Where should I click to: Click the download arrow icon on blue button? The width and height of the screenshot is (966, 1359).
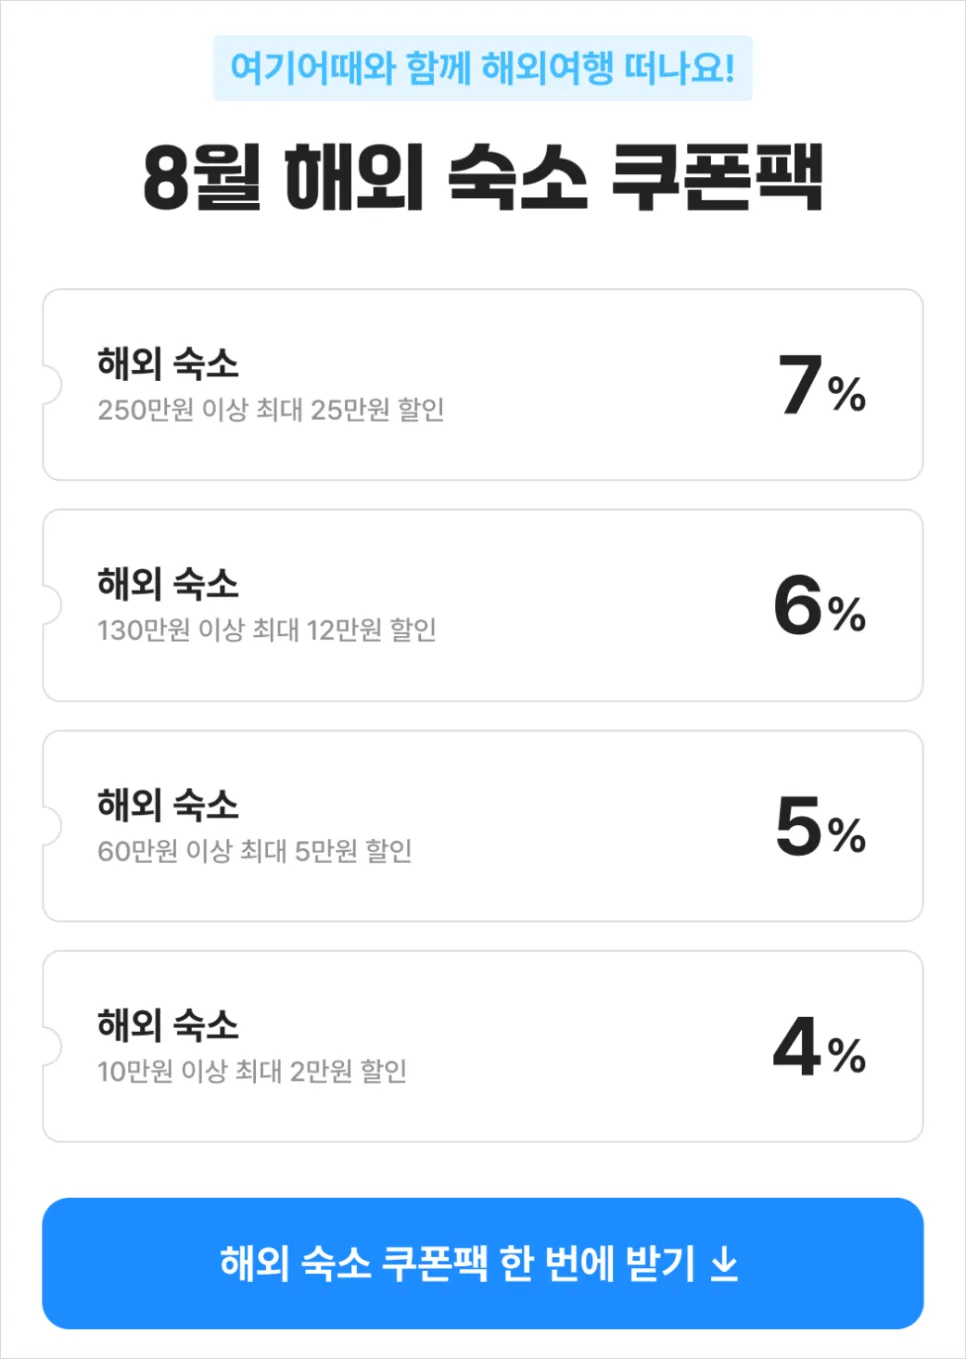point(724,1264)
